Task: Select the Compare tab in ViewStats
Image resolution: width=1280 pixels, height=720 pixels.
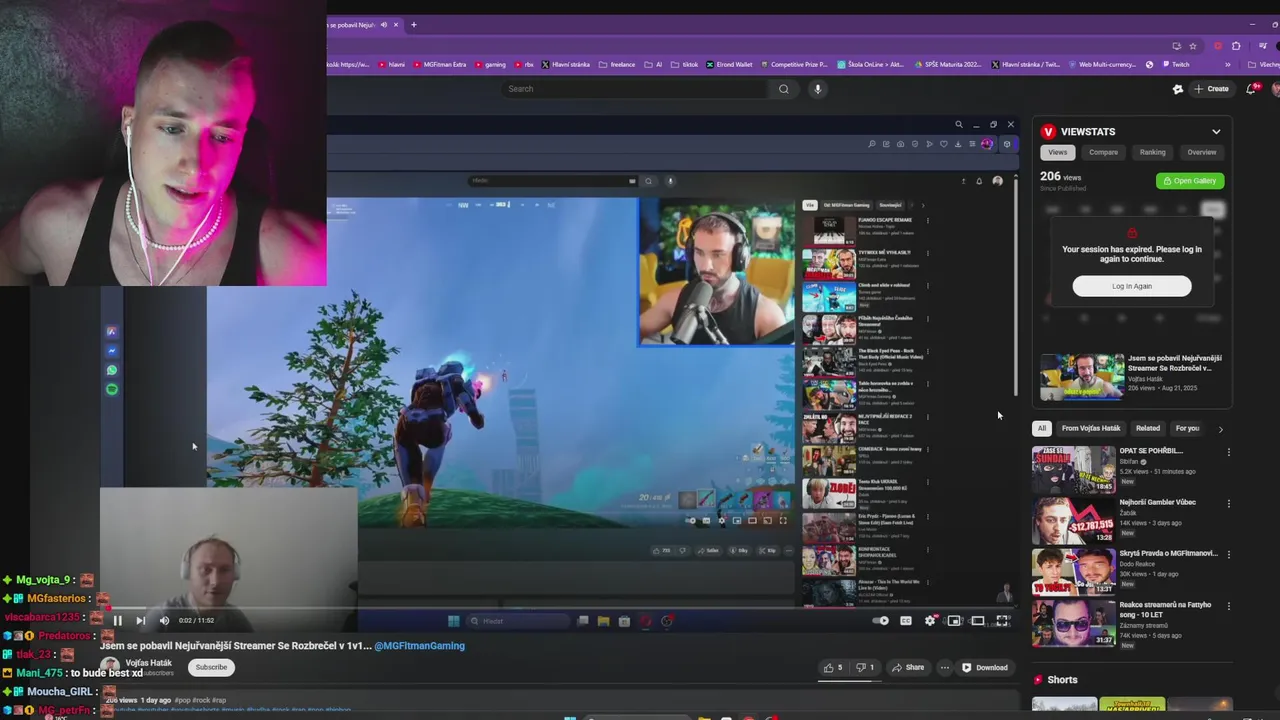Action: pos(1103,152)
